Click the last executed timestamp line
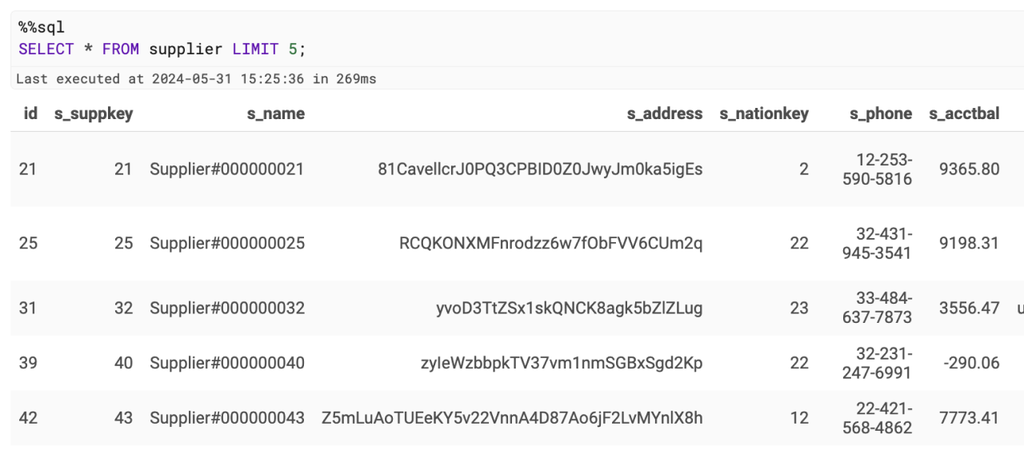 click(196, 79)
